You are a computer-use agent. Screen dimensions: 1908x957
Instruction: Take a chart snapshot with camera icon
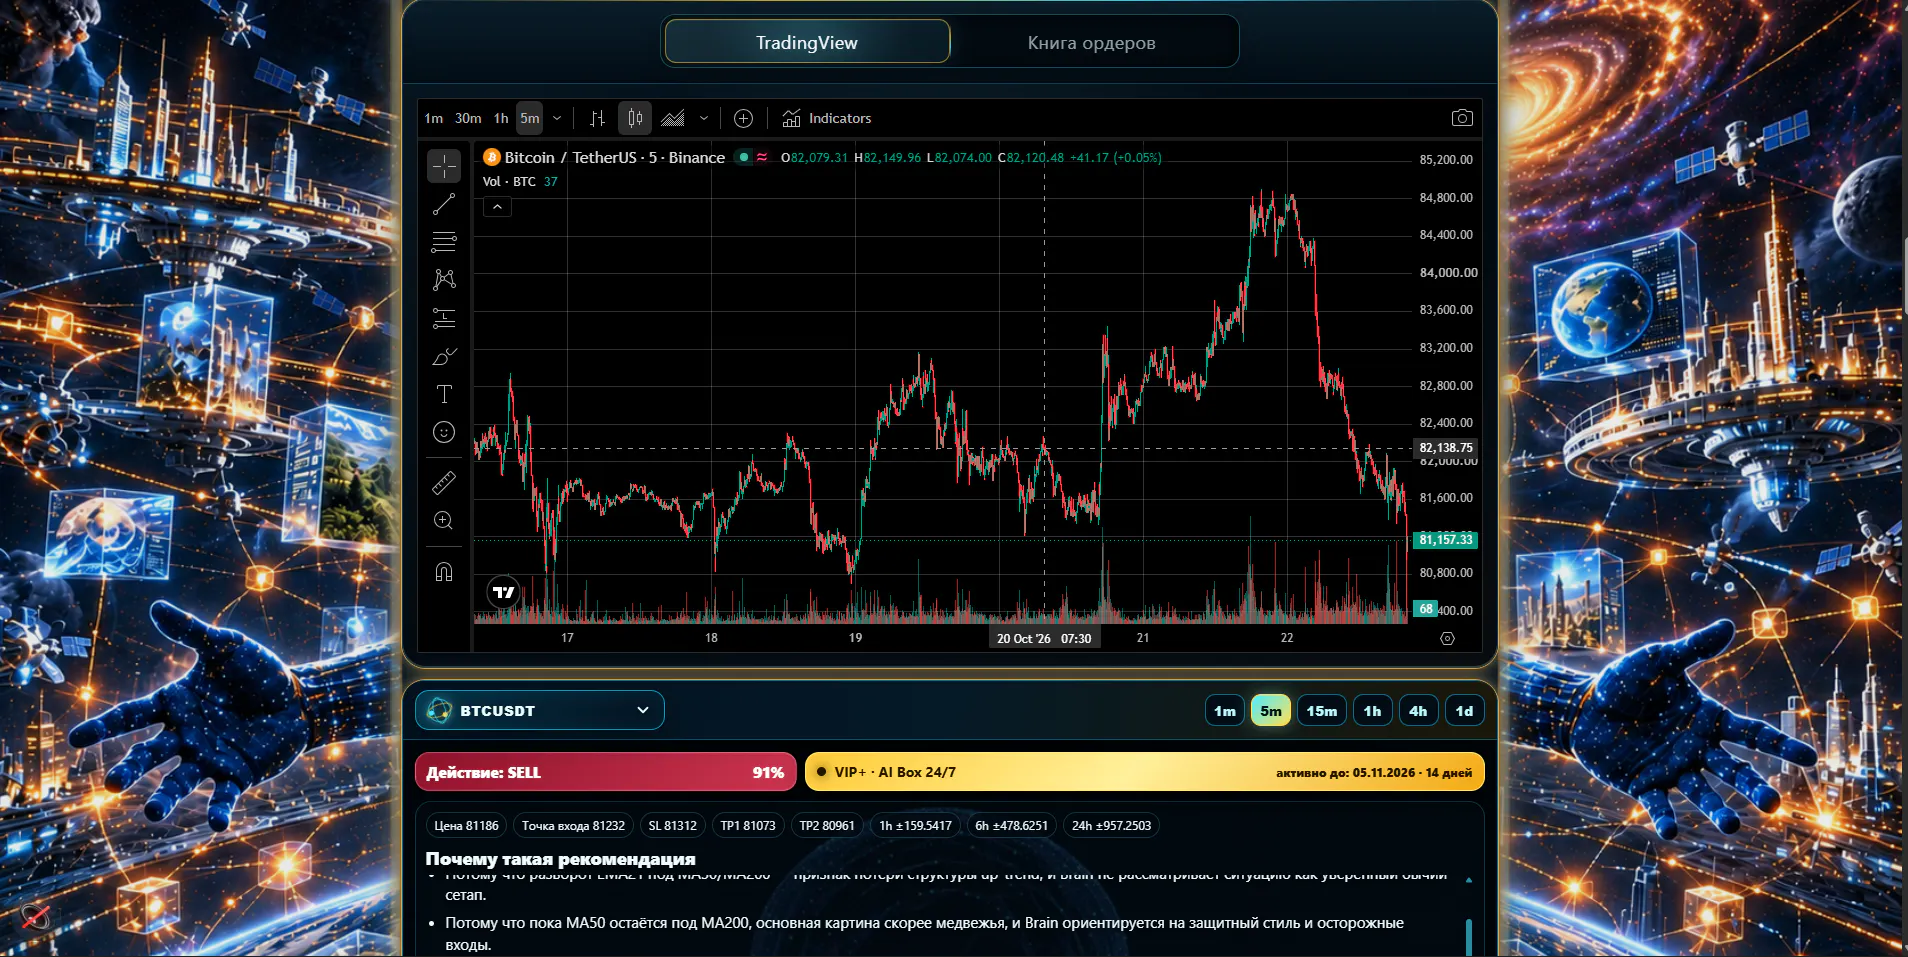1462,118
